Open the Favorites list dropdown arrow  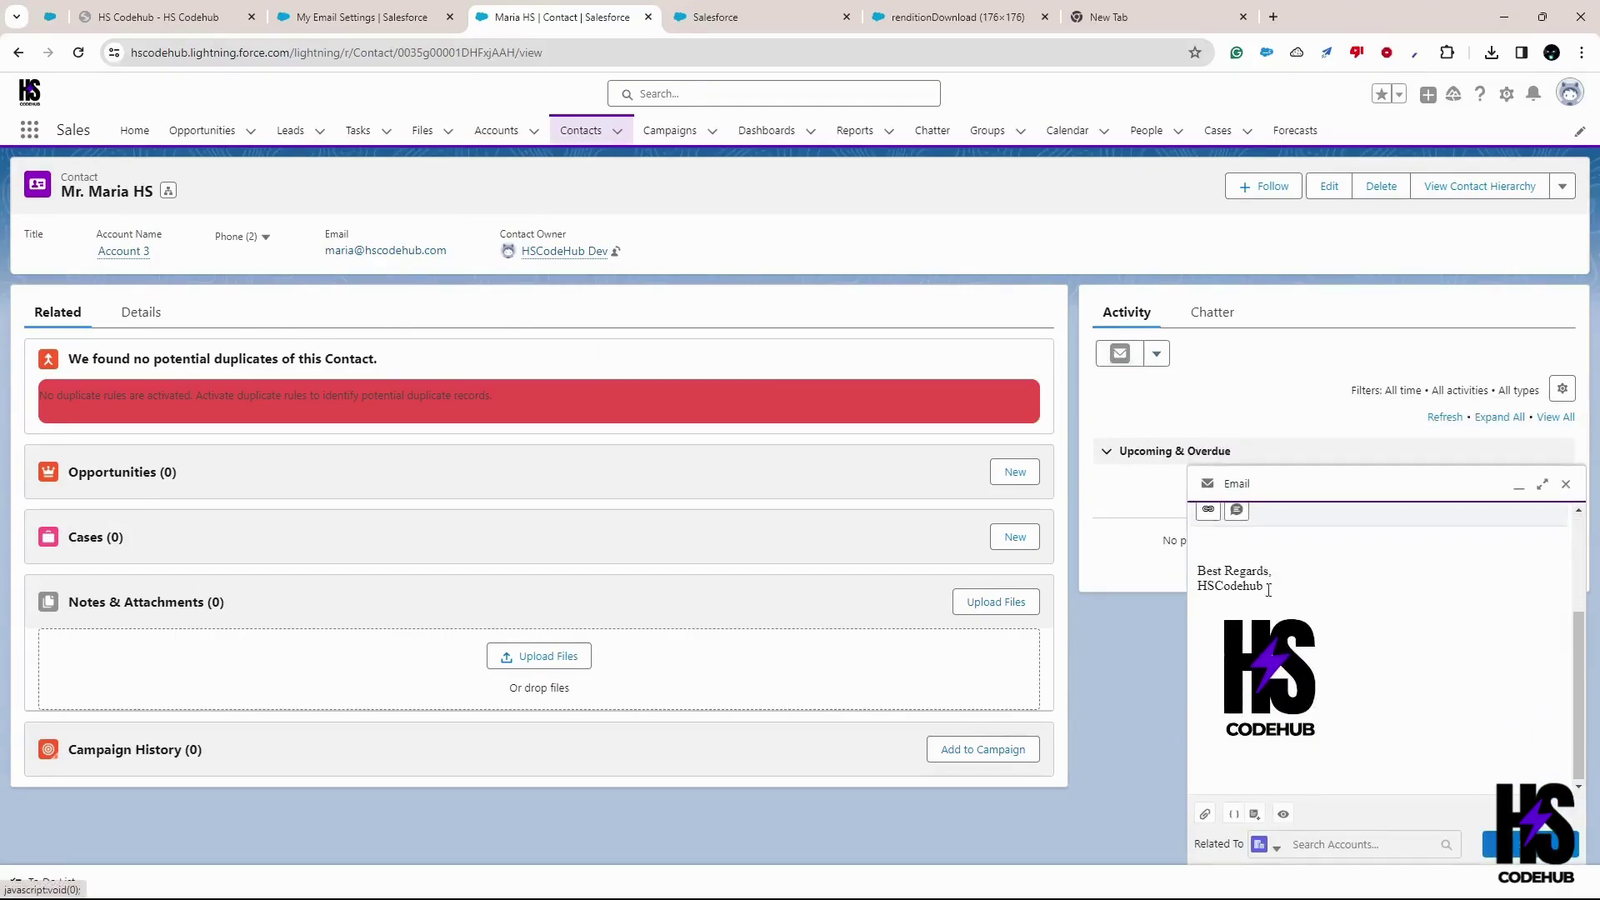(1399, 94)
